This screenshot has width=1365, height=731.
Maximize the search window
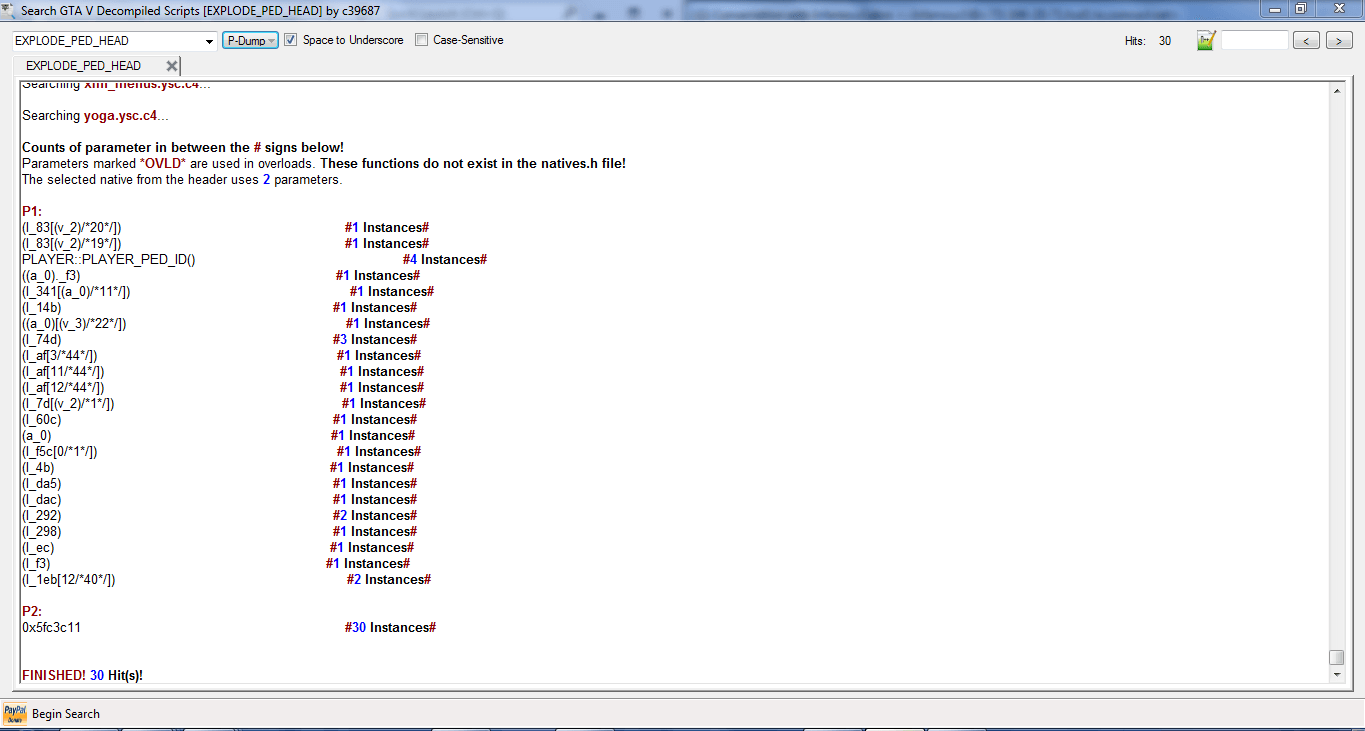[x=1300, y=9]
